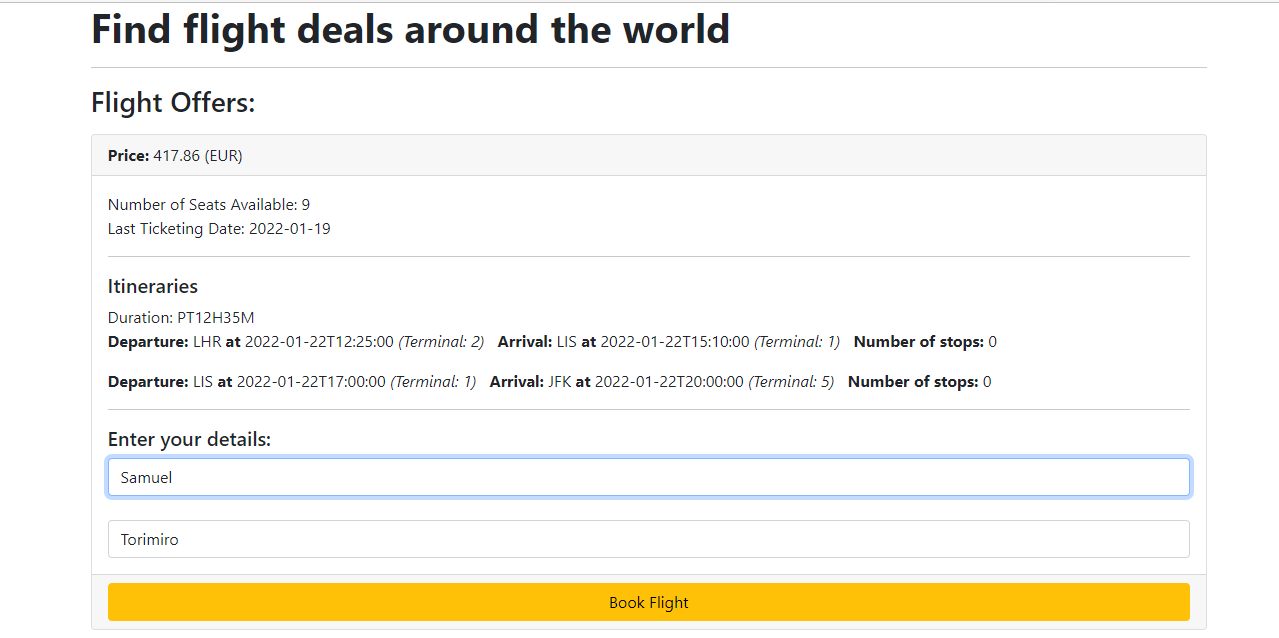Click the LIS departure time 2022-01-22T17:00:00
This screenshot has width=1279, height=638.
311,381
